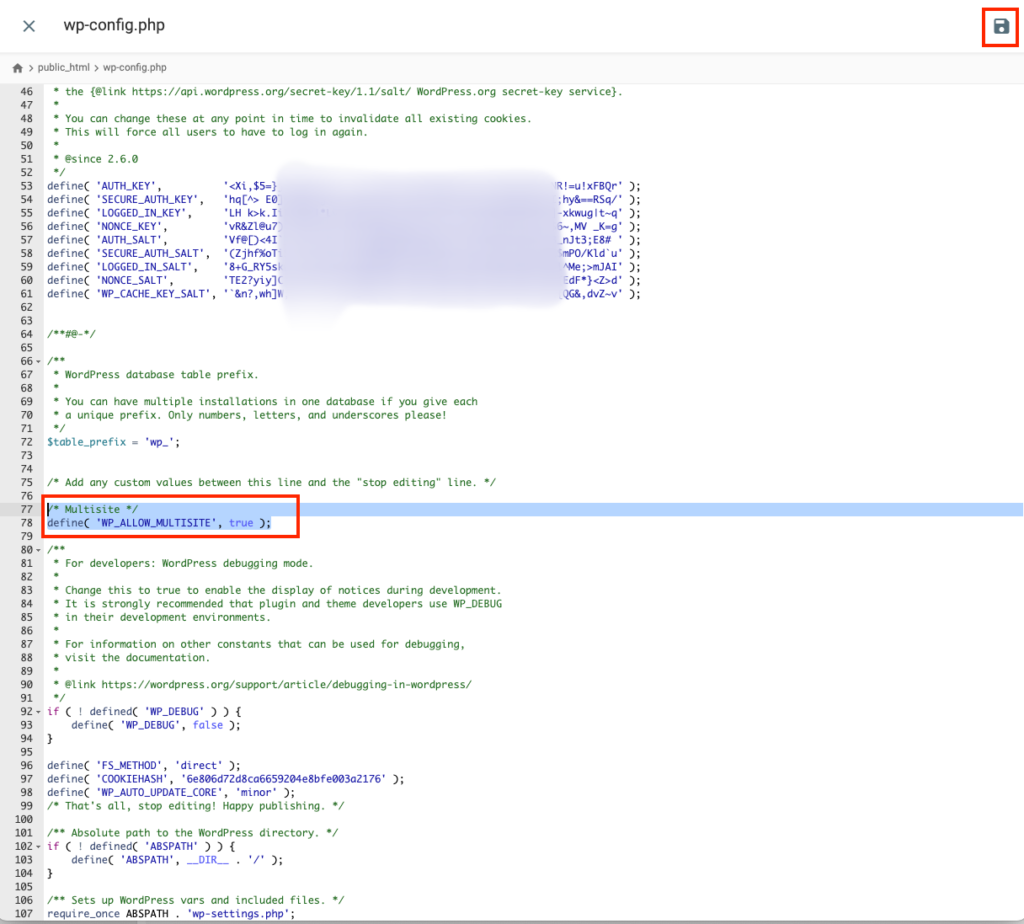Click the $table_prefix = 'wp_' line
The width and height of the screenshot is (1024, 924).
point(113,442)
